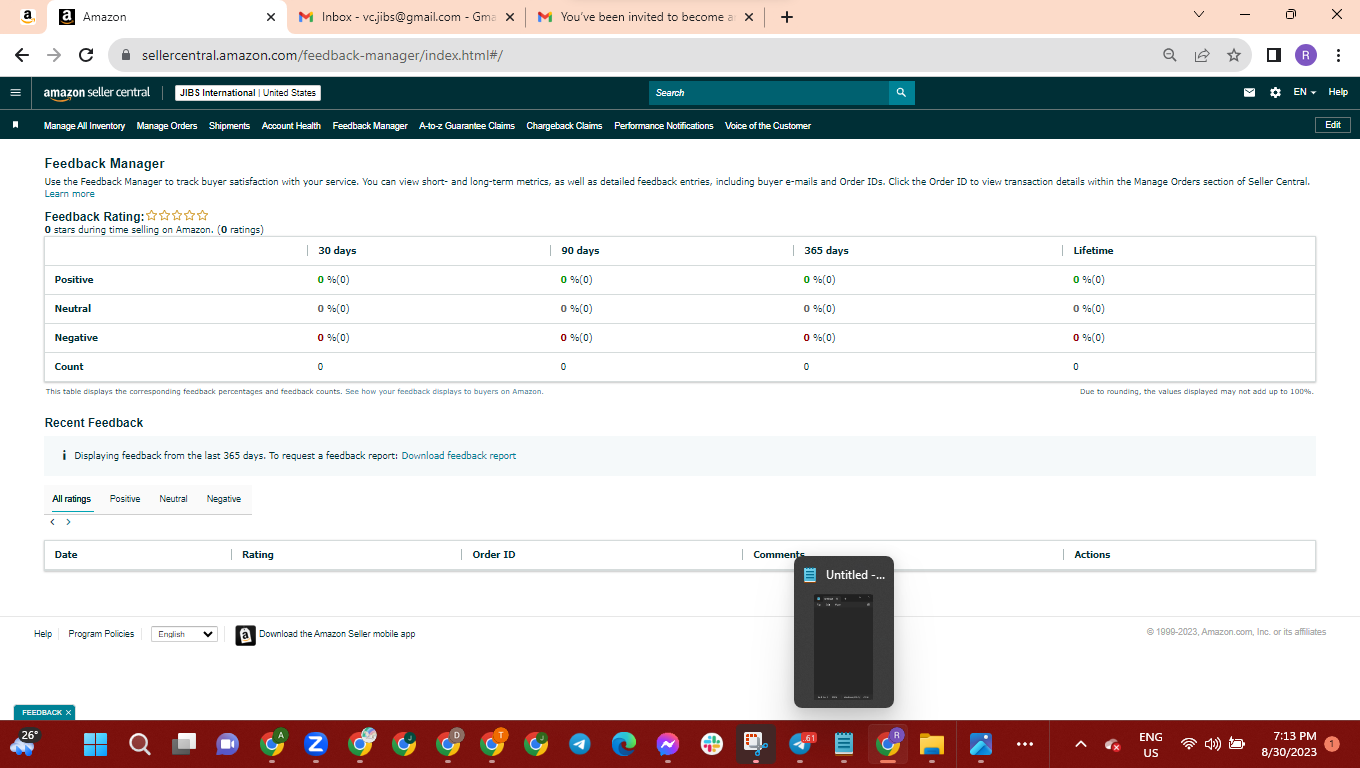The height and width of the screenshot is (768, 1360).
Task: Bookmark this page with the star icon
Action: pyautogui.click(x=1234, y=55)
